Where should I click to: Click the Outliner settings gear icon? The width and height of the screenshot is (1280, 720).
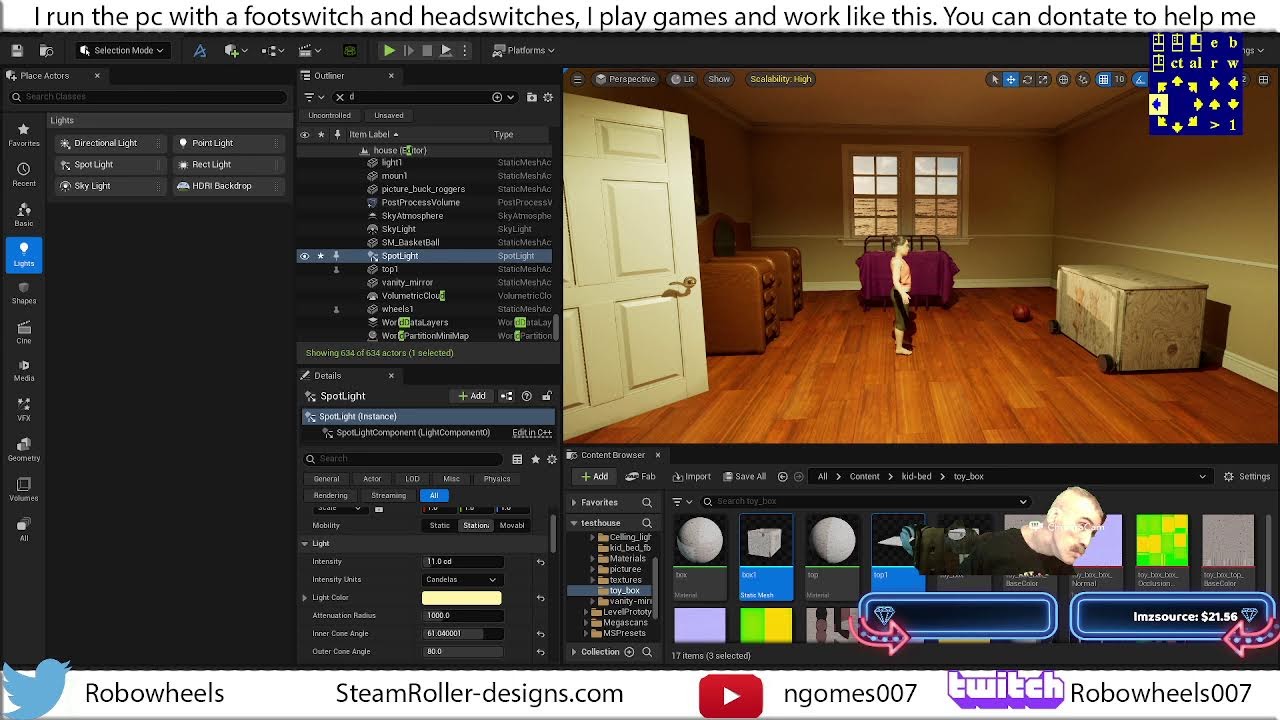point(548,97)
